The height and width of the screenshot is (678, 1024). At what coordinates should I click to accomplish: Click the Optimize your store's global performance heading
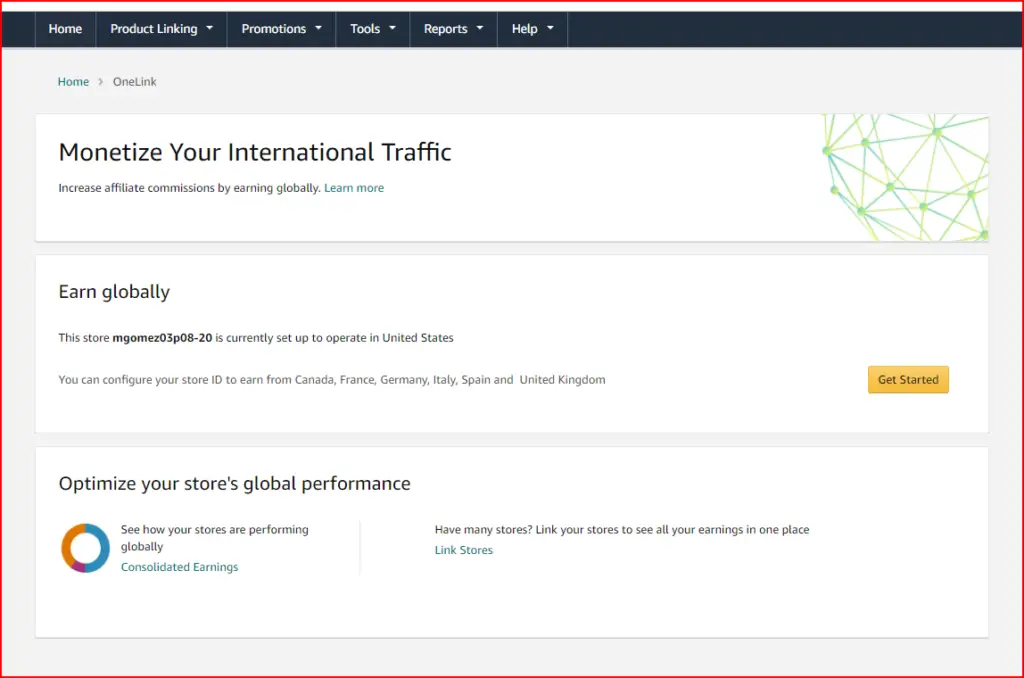[x=234, y=483]
